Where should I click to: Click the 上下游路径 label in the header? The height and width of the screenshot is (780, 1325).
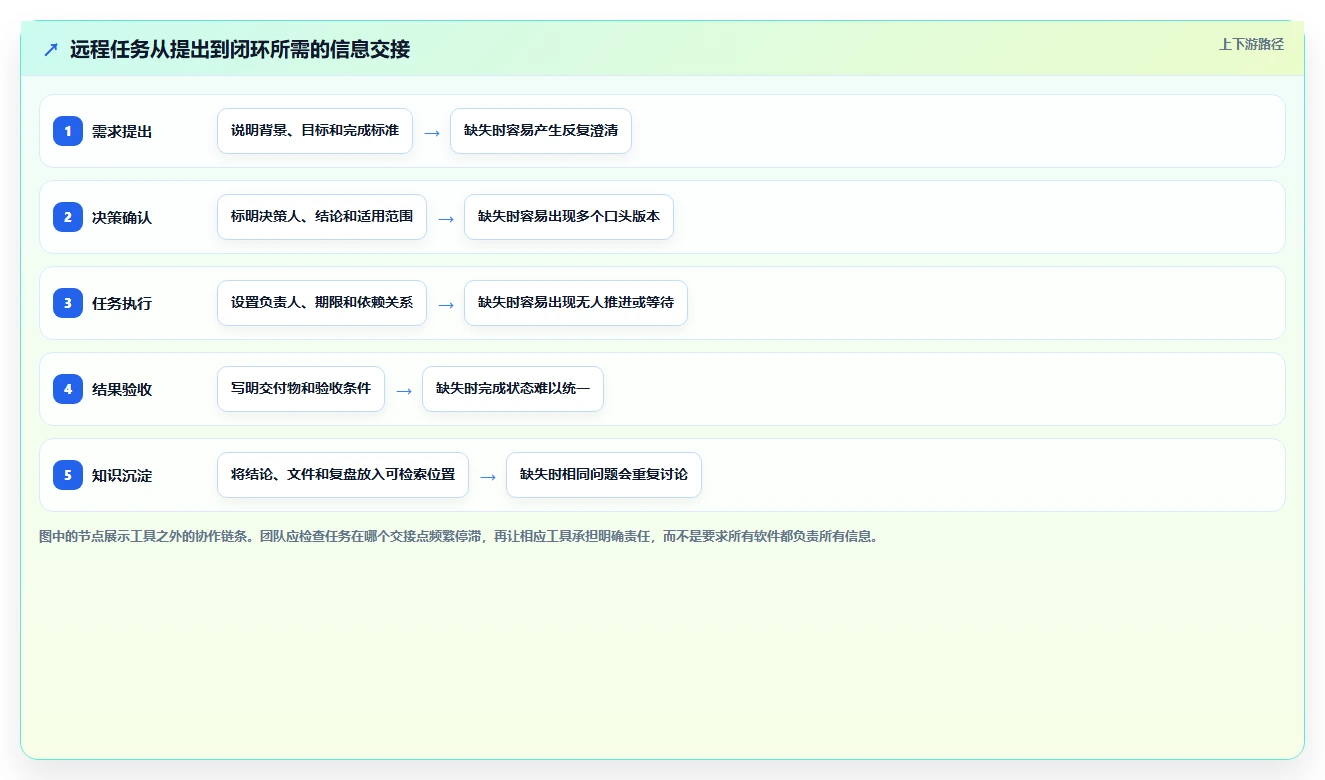tap(1251, 44)
